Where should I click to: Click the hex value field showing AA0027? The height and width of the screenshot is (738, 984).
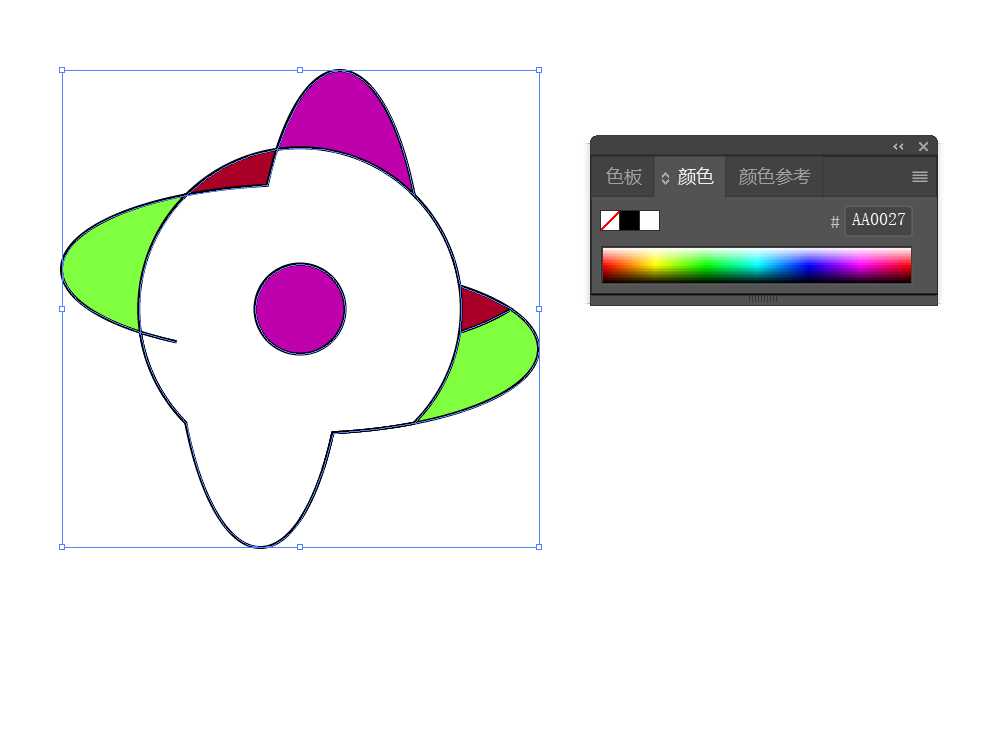[x=878, y=220]
